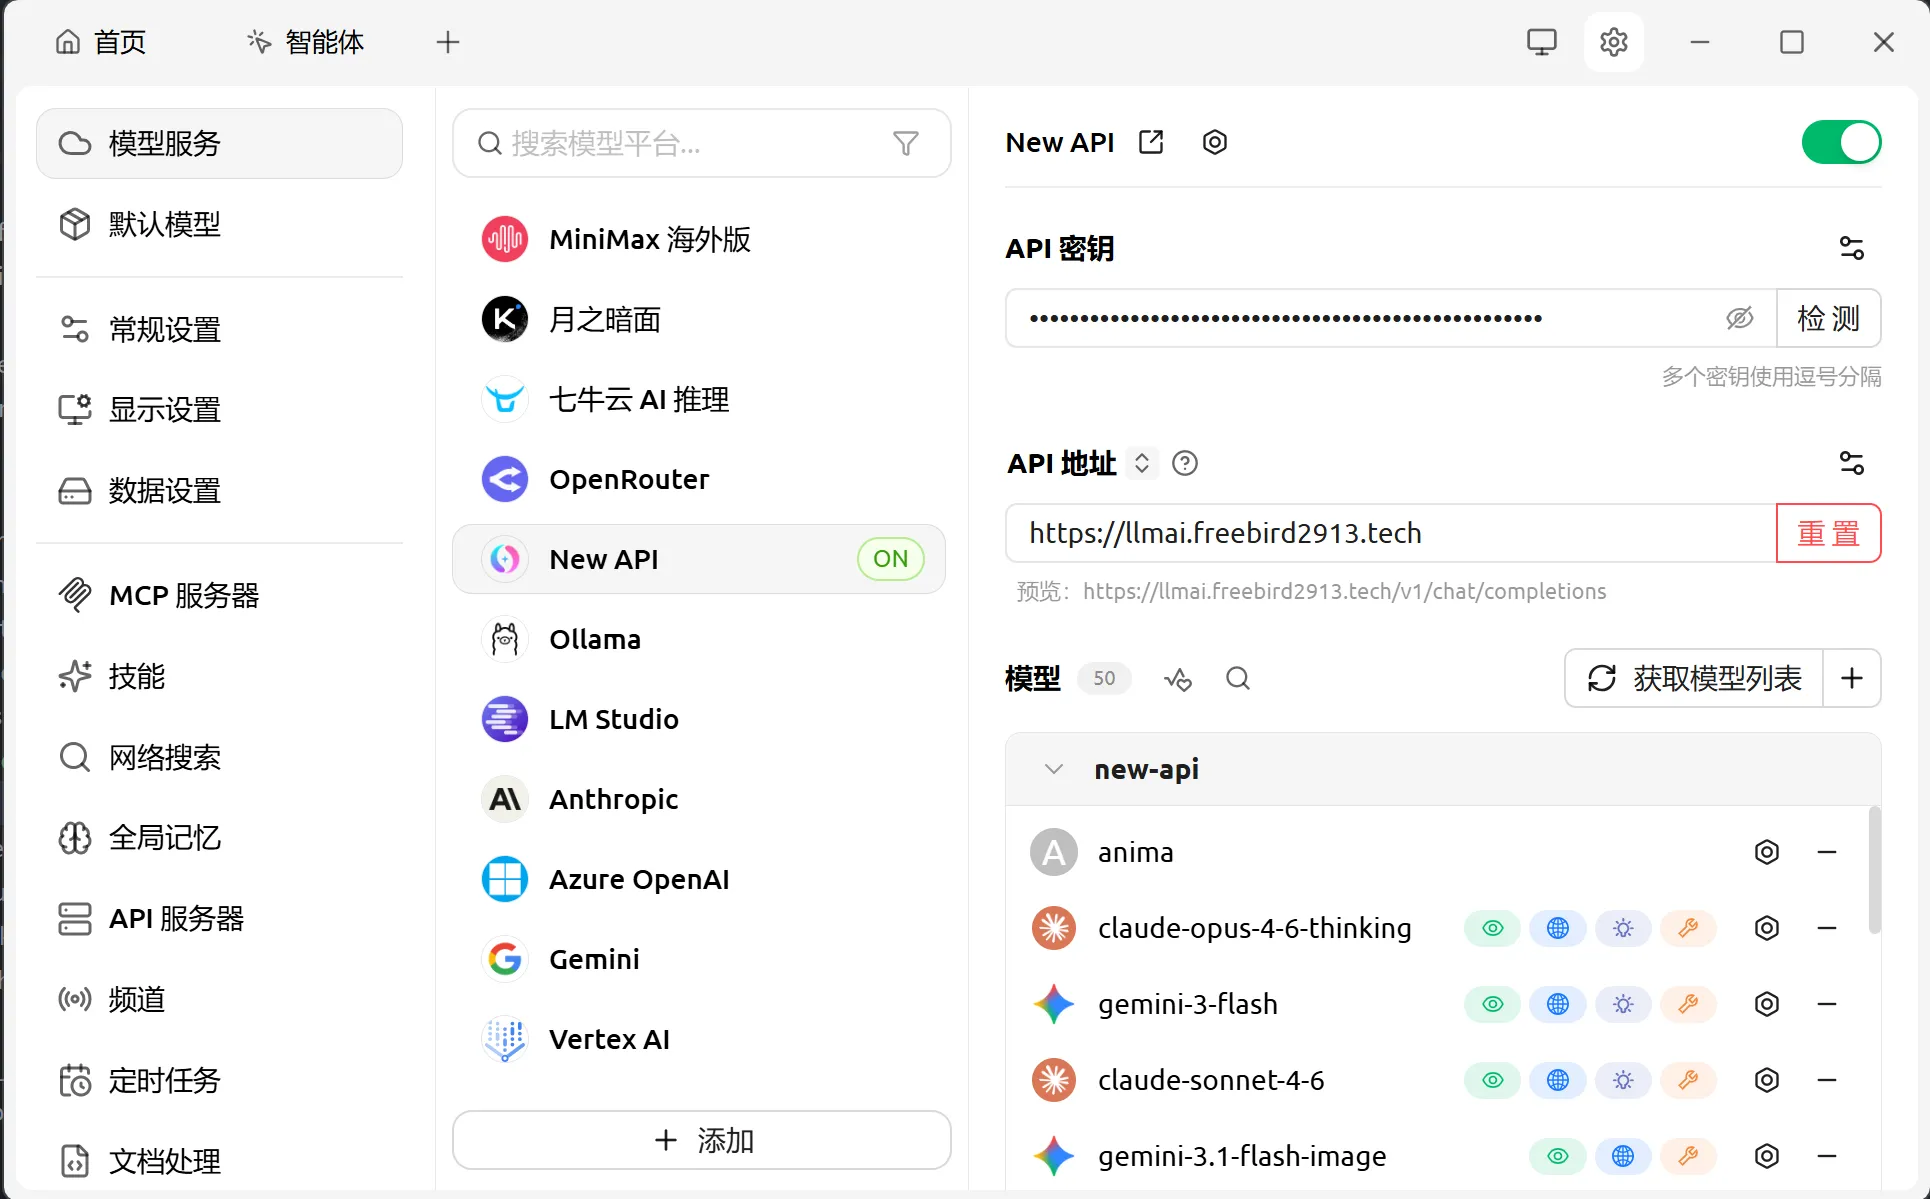Open 常规设置 settings section
The height and width of the screenshot is (1199, 1930).
219,329
